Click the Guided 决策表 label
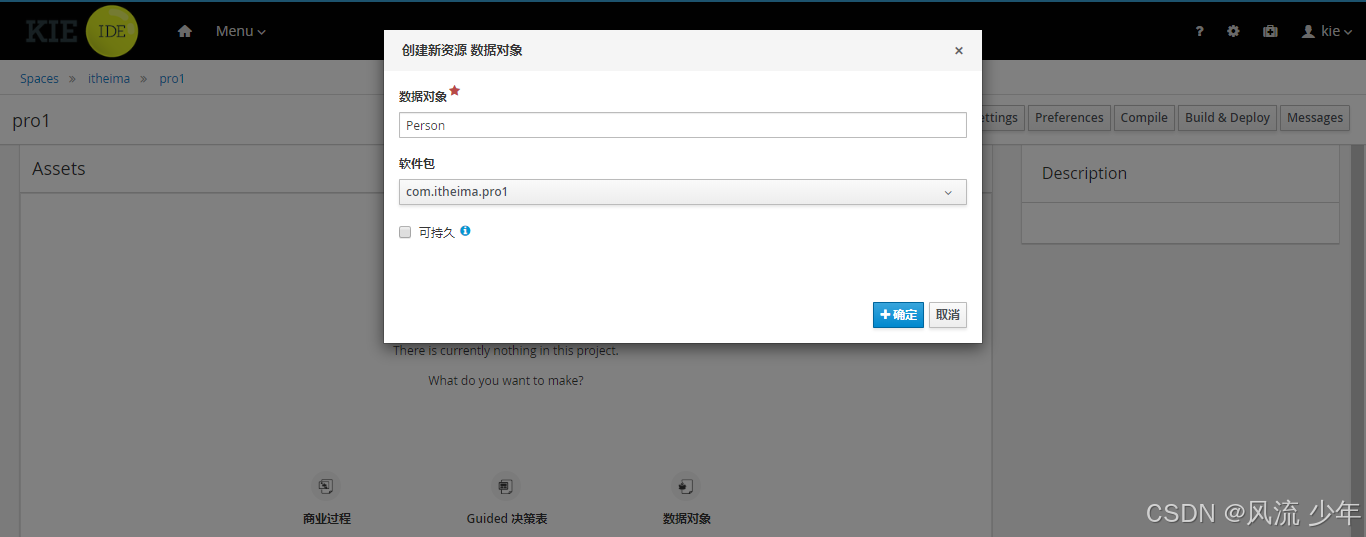Screen dimensions: 1366x537 [507, 519]
